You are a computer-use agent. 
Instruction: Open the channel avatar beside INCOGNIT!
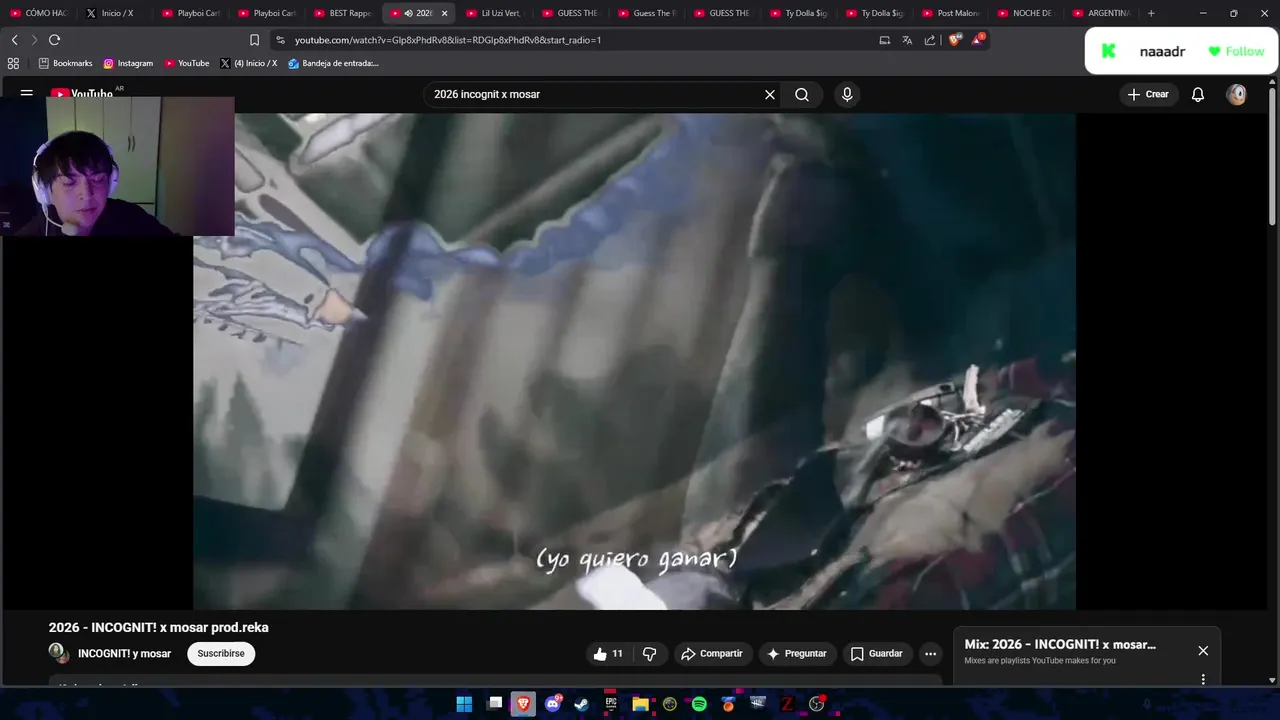(x=59, y=653)
